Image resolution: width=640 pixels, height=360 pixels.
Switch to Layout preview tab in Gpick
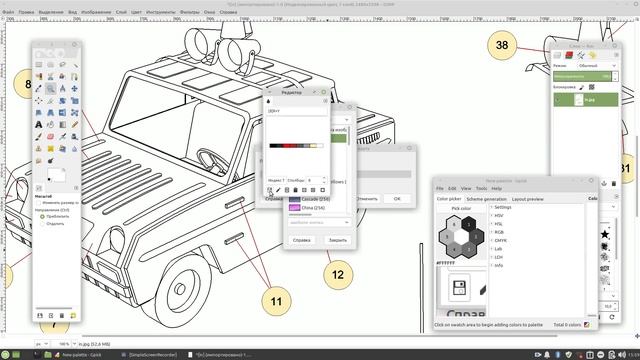click(527, 199)
